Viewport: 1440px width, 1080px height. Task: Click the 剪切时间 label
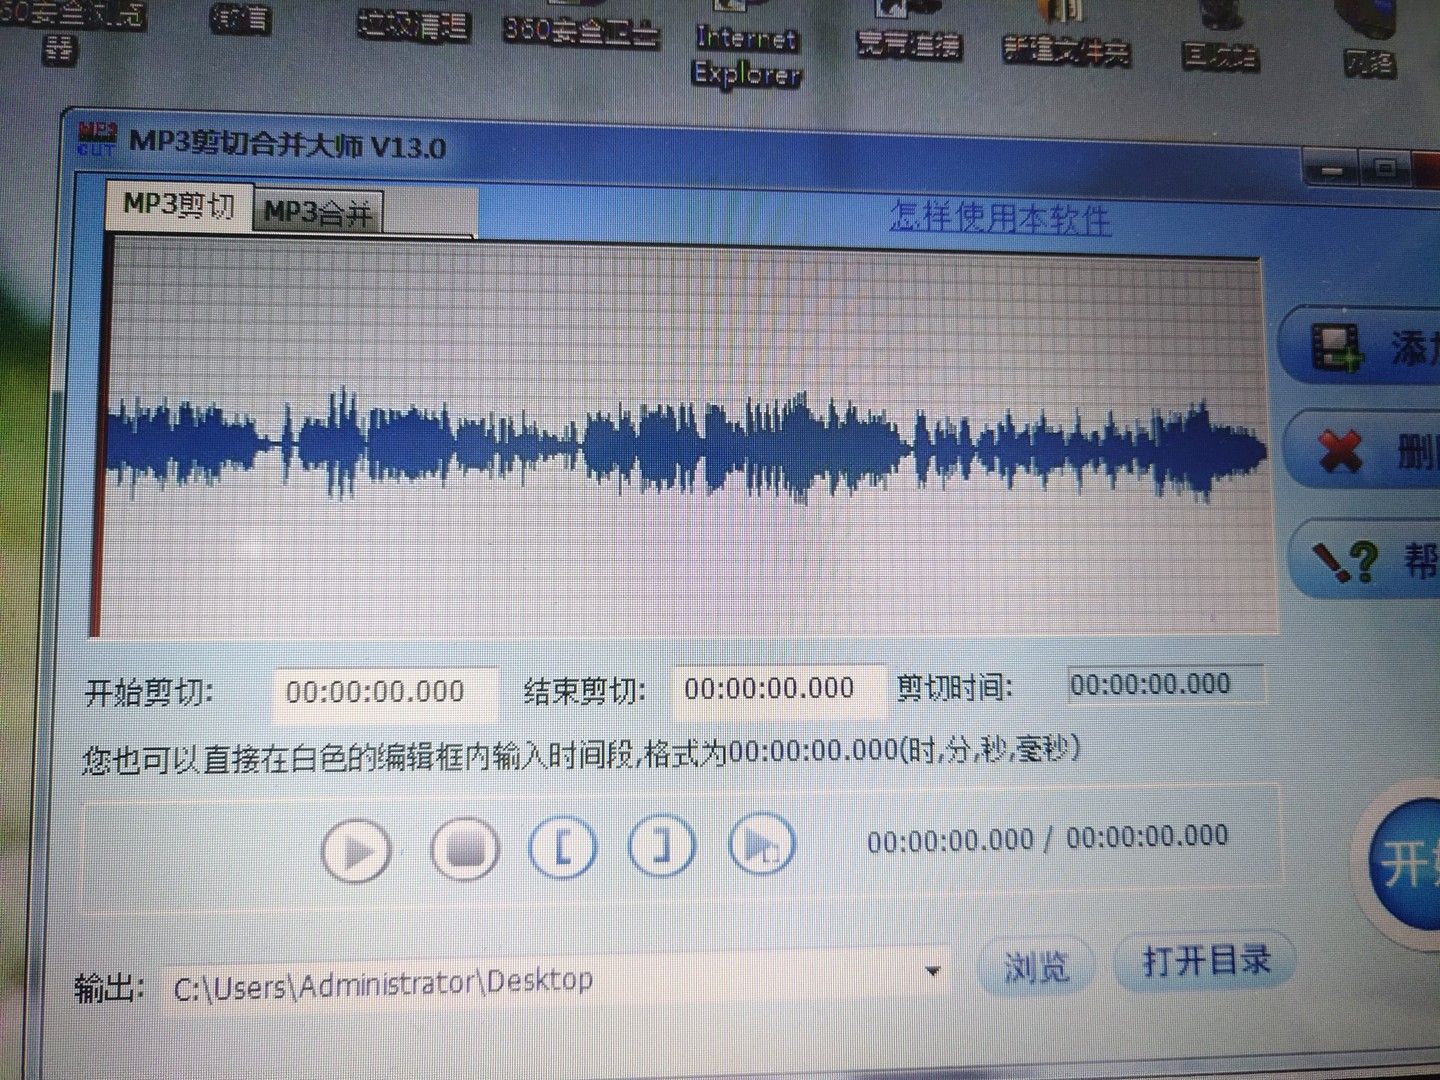954,687
